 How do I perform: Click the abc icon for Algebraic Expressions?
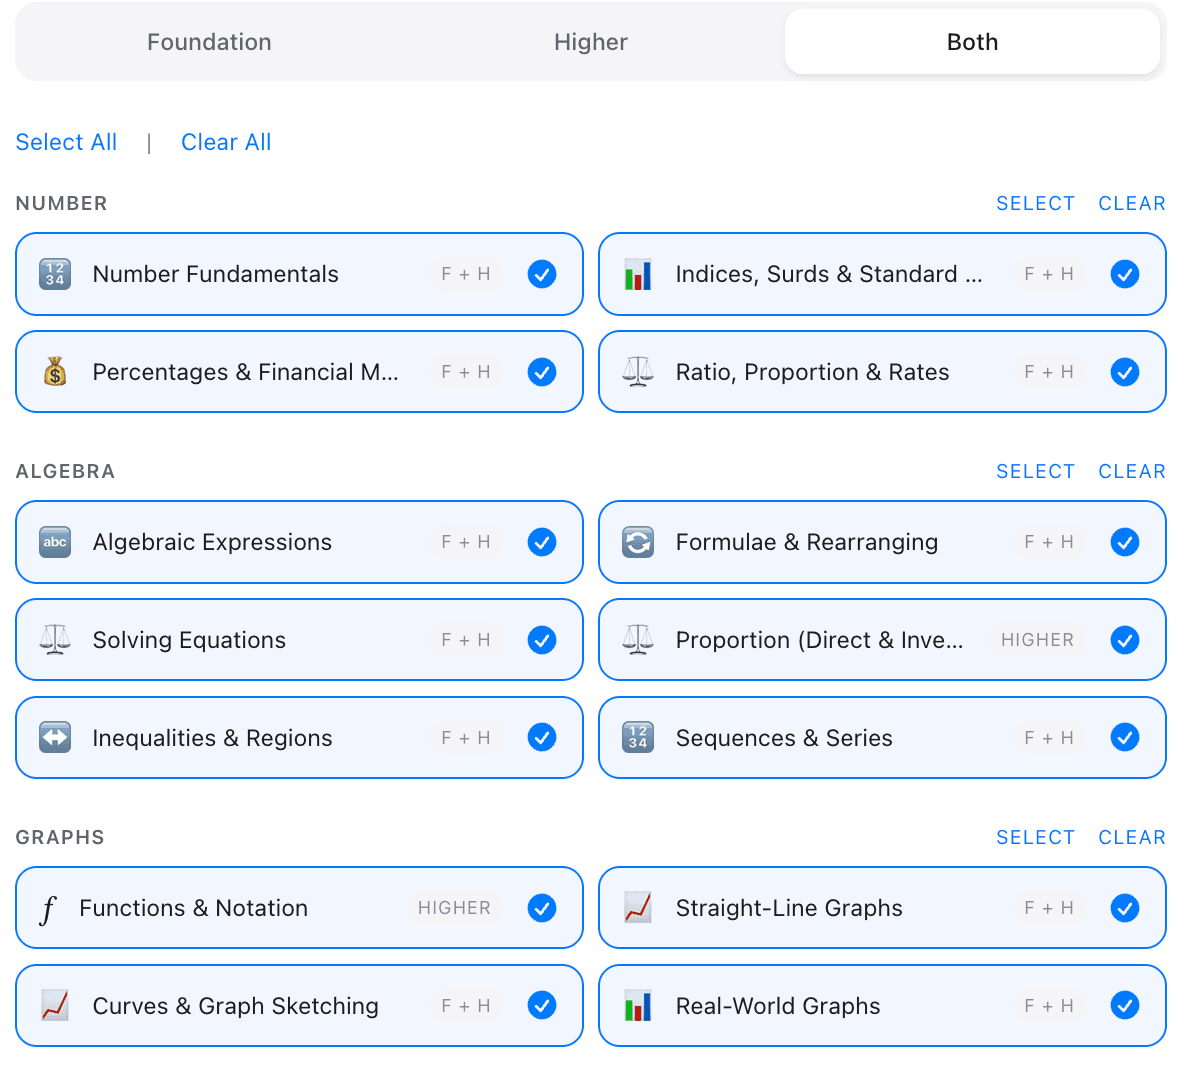(x=55, y=542)
